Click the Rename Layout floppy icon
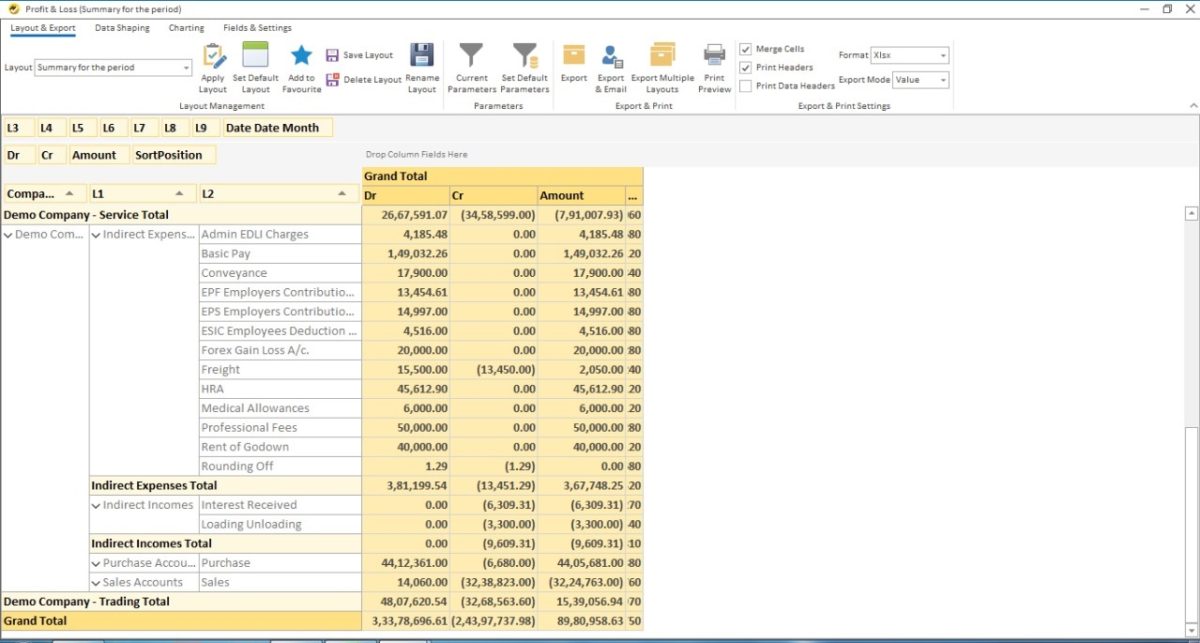1200x643 pixels. coord(422,57)
